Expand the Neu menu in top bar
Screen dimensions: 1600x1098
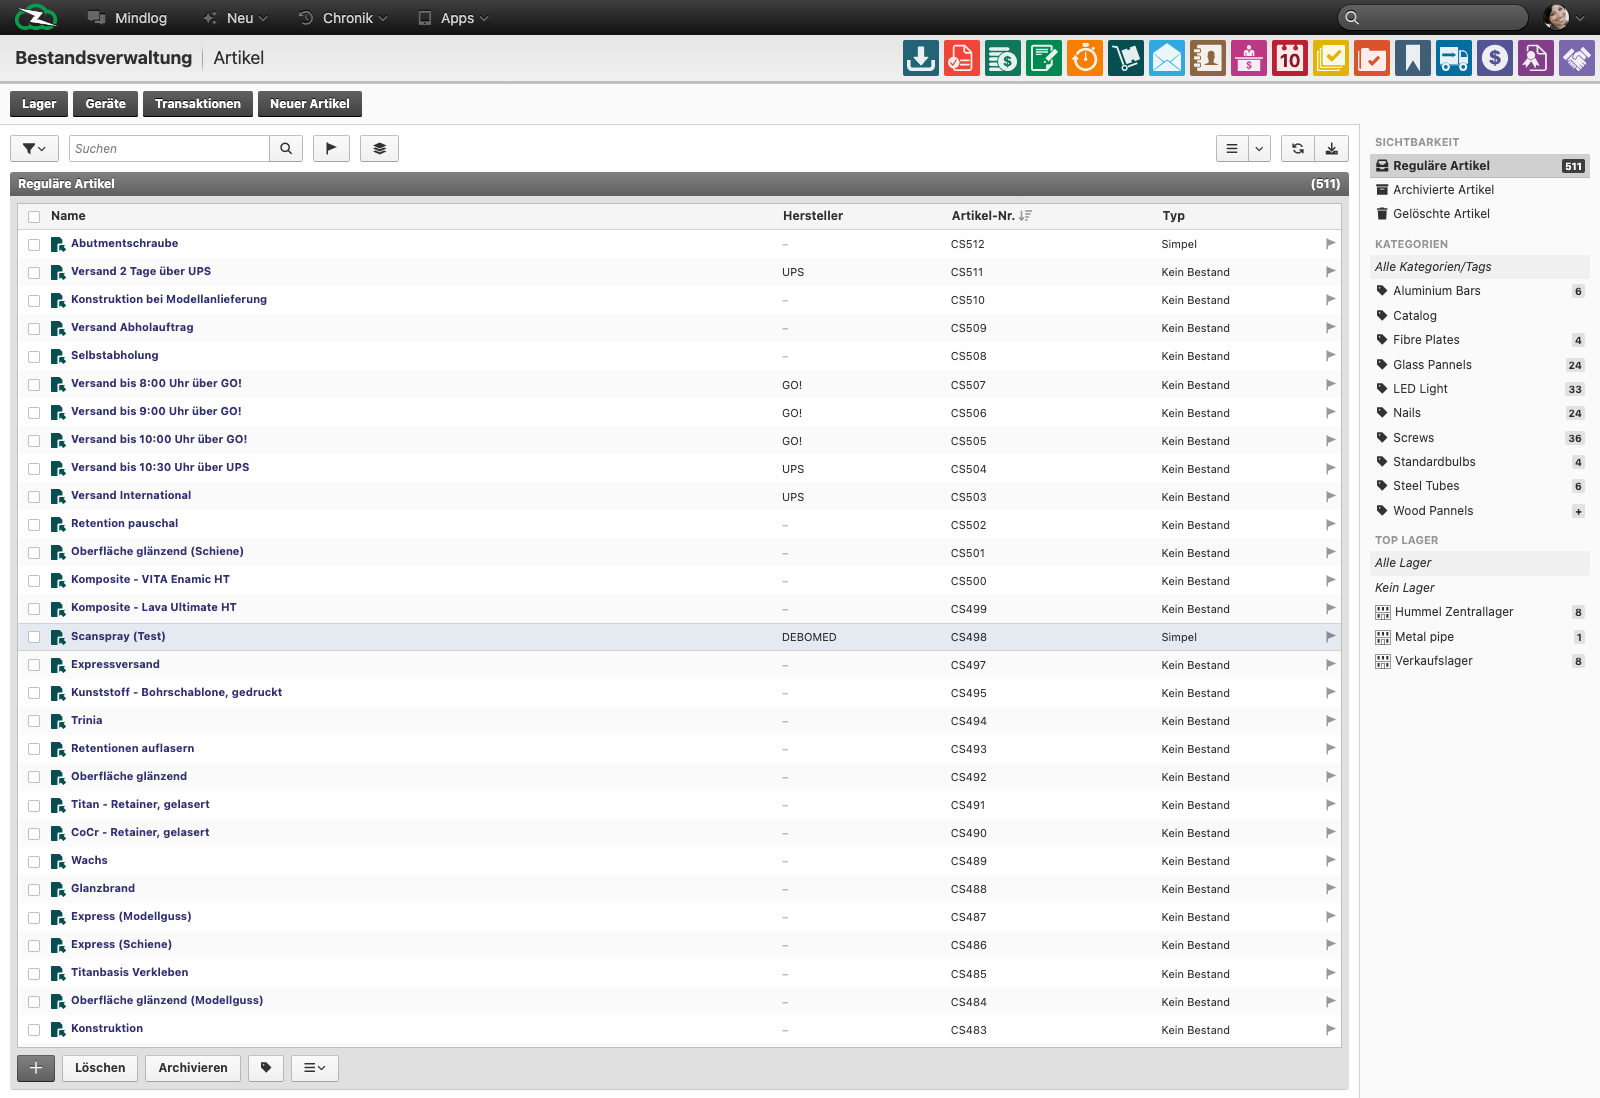(x=236, y=18)
